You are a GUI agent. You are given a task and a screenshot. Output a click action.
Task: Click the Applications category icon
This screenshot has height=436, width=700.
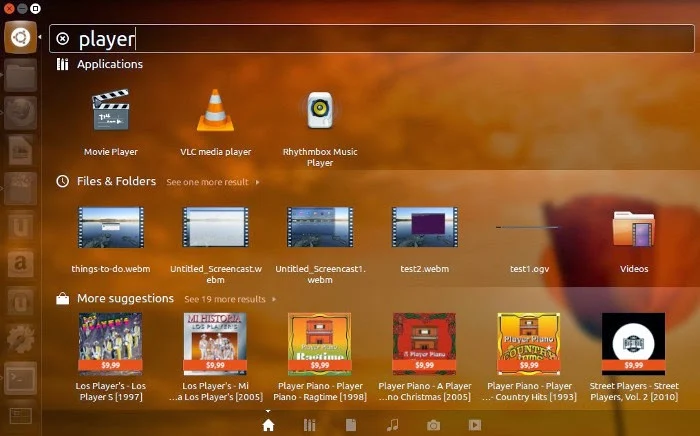pyautogui.click(x=62, y=64)
